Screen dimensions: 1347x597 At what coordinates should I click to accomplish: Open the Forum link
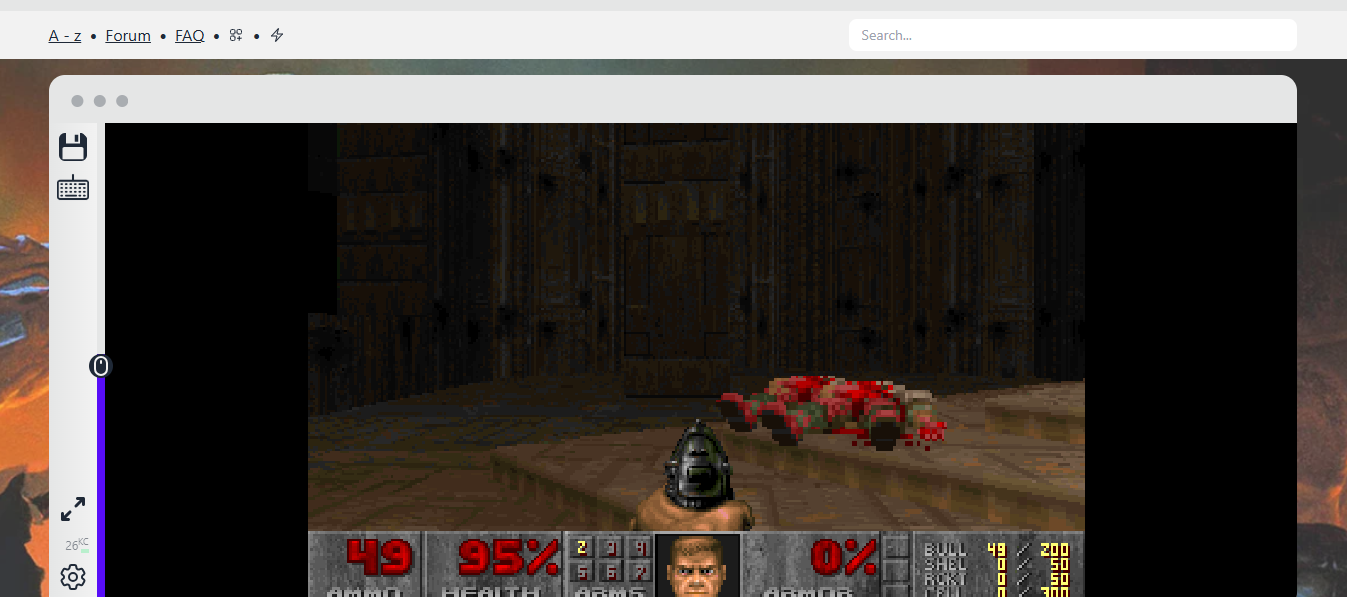[x=128, y=36]
